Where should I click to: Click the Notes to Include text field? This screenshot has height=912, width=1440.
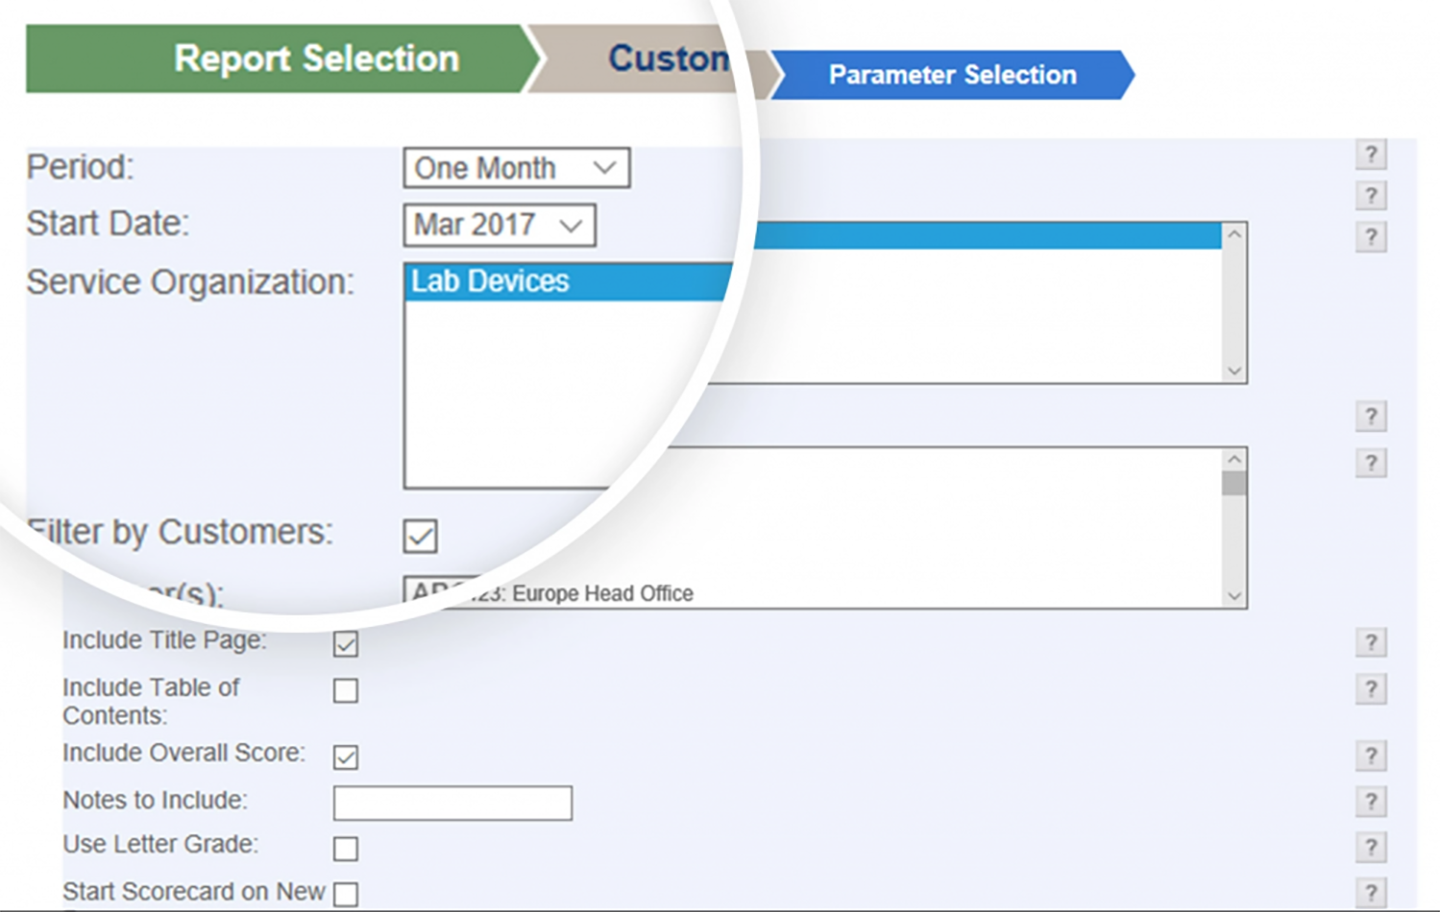(x=452, y=803)
